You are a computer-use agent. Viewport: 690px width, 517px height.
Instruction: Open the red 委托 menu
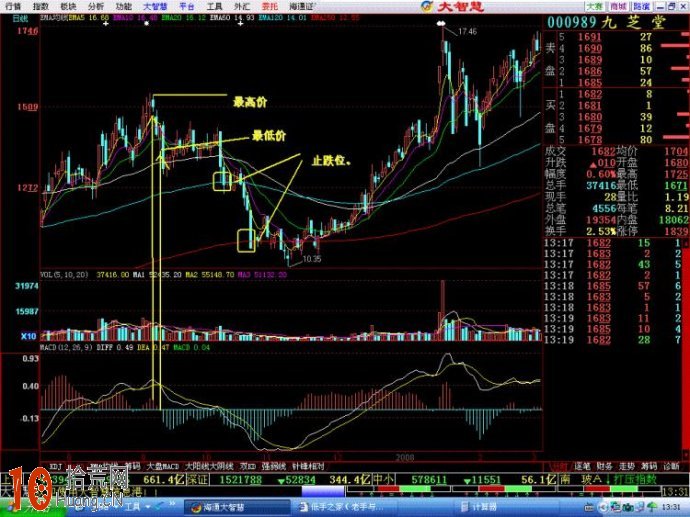269,6
